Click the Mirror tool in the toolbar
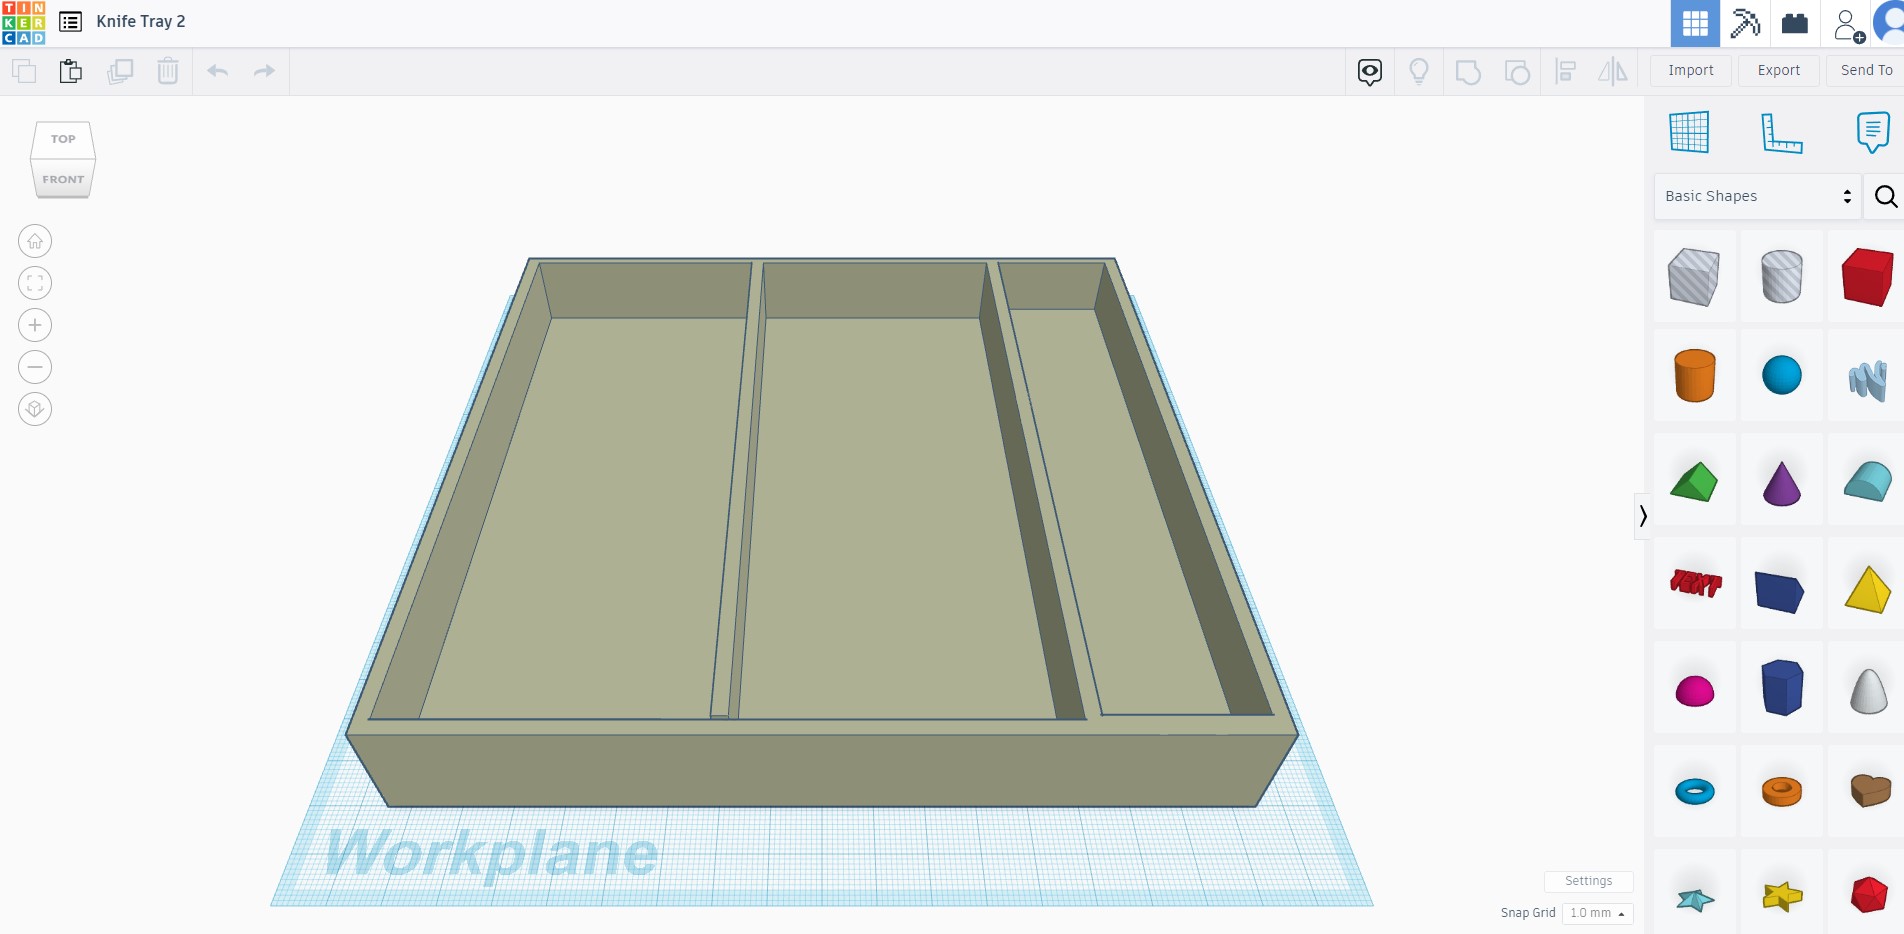This screenshot has height=934, width=1904. click(x=1611, y=71)
